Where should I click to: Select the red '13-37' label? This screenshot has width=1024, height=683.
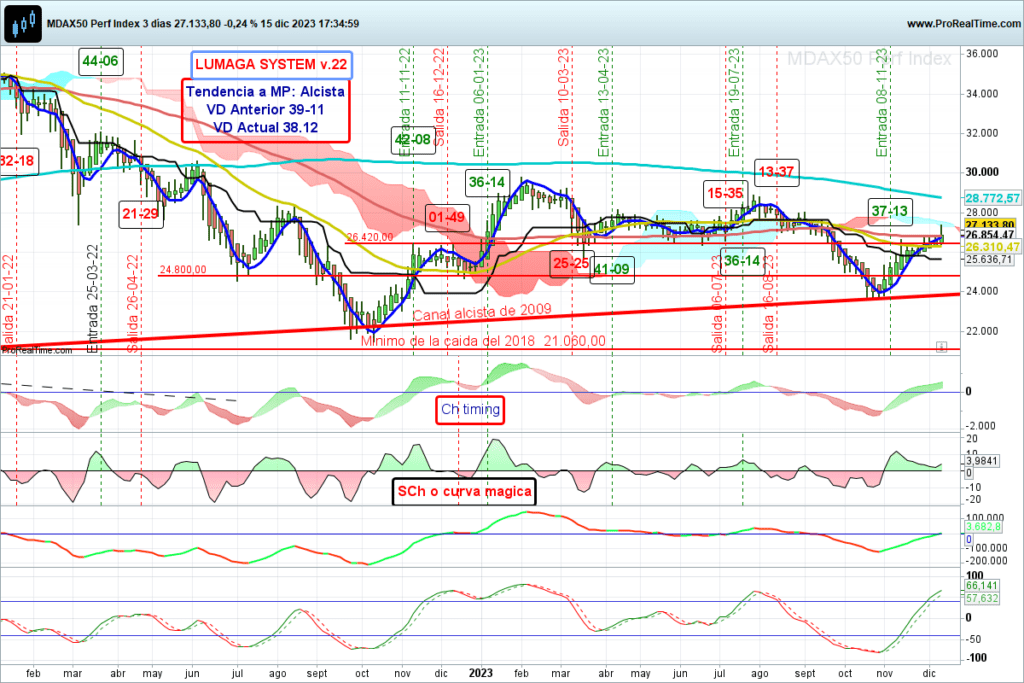(776, 172)
